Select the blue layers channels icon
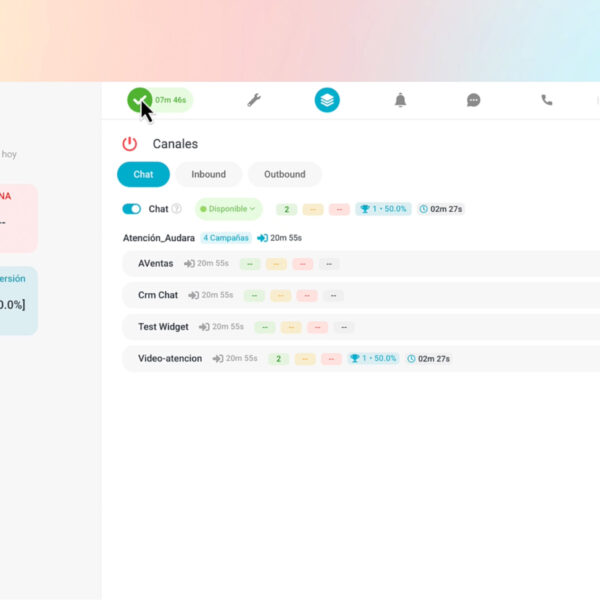This screenshot has width=600, height=600. click(327, 100)
